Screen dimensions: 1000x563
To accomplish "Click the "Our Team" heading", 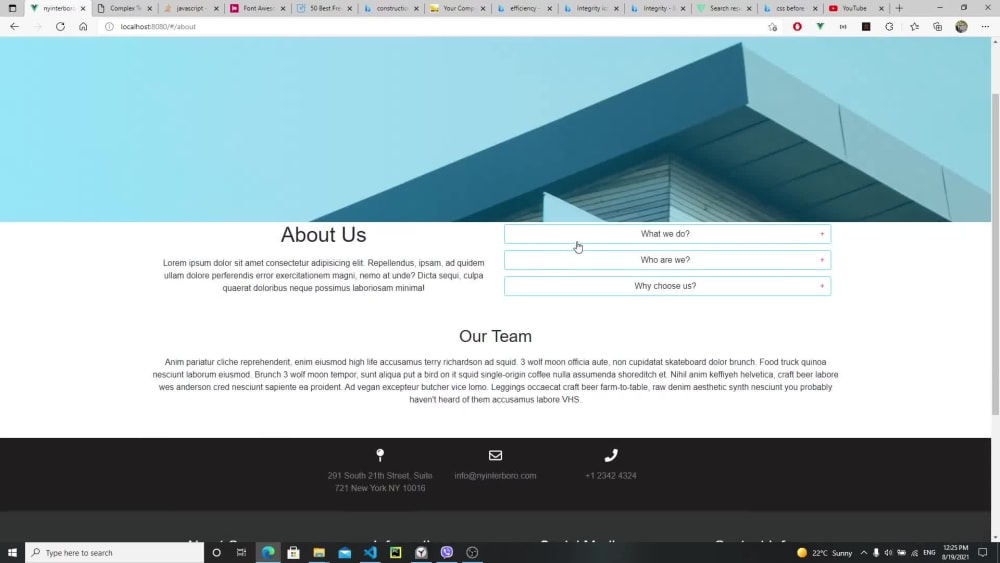I will tap(496, 336).
